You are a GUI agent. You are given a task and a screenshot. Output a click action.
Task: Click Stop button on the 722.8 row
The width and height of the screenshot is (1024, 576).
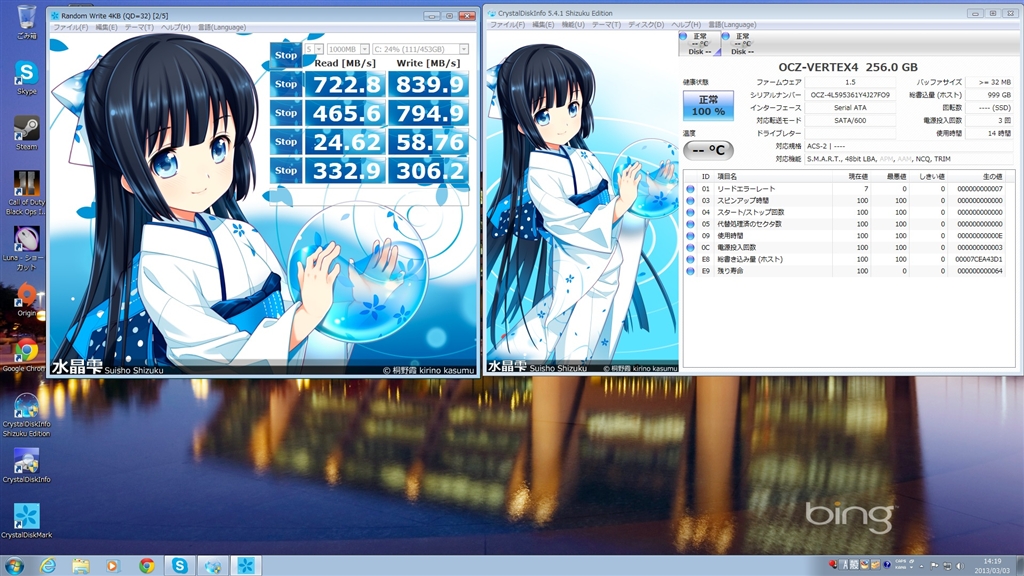285,84
